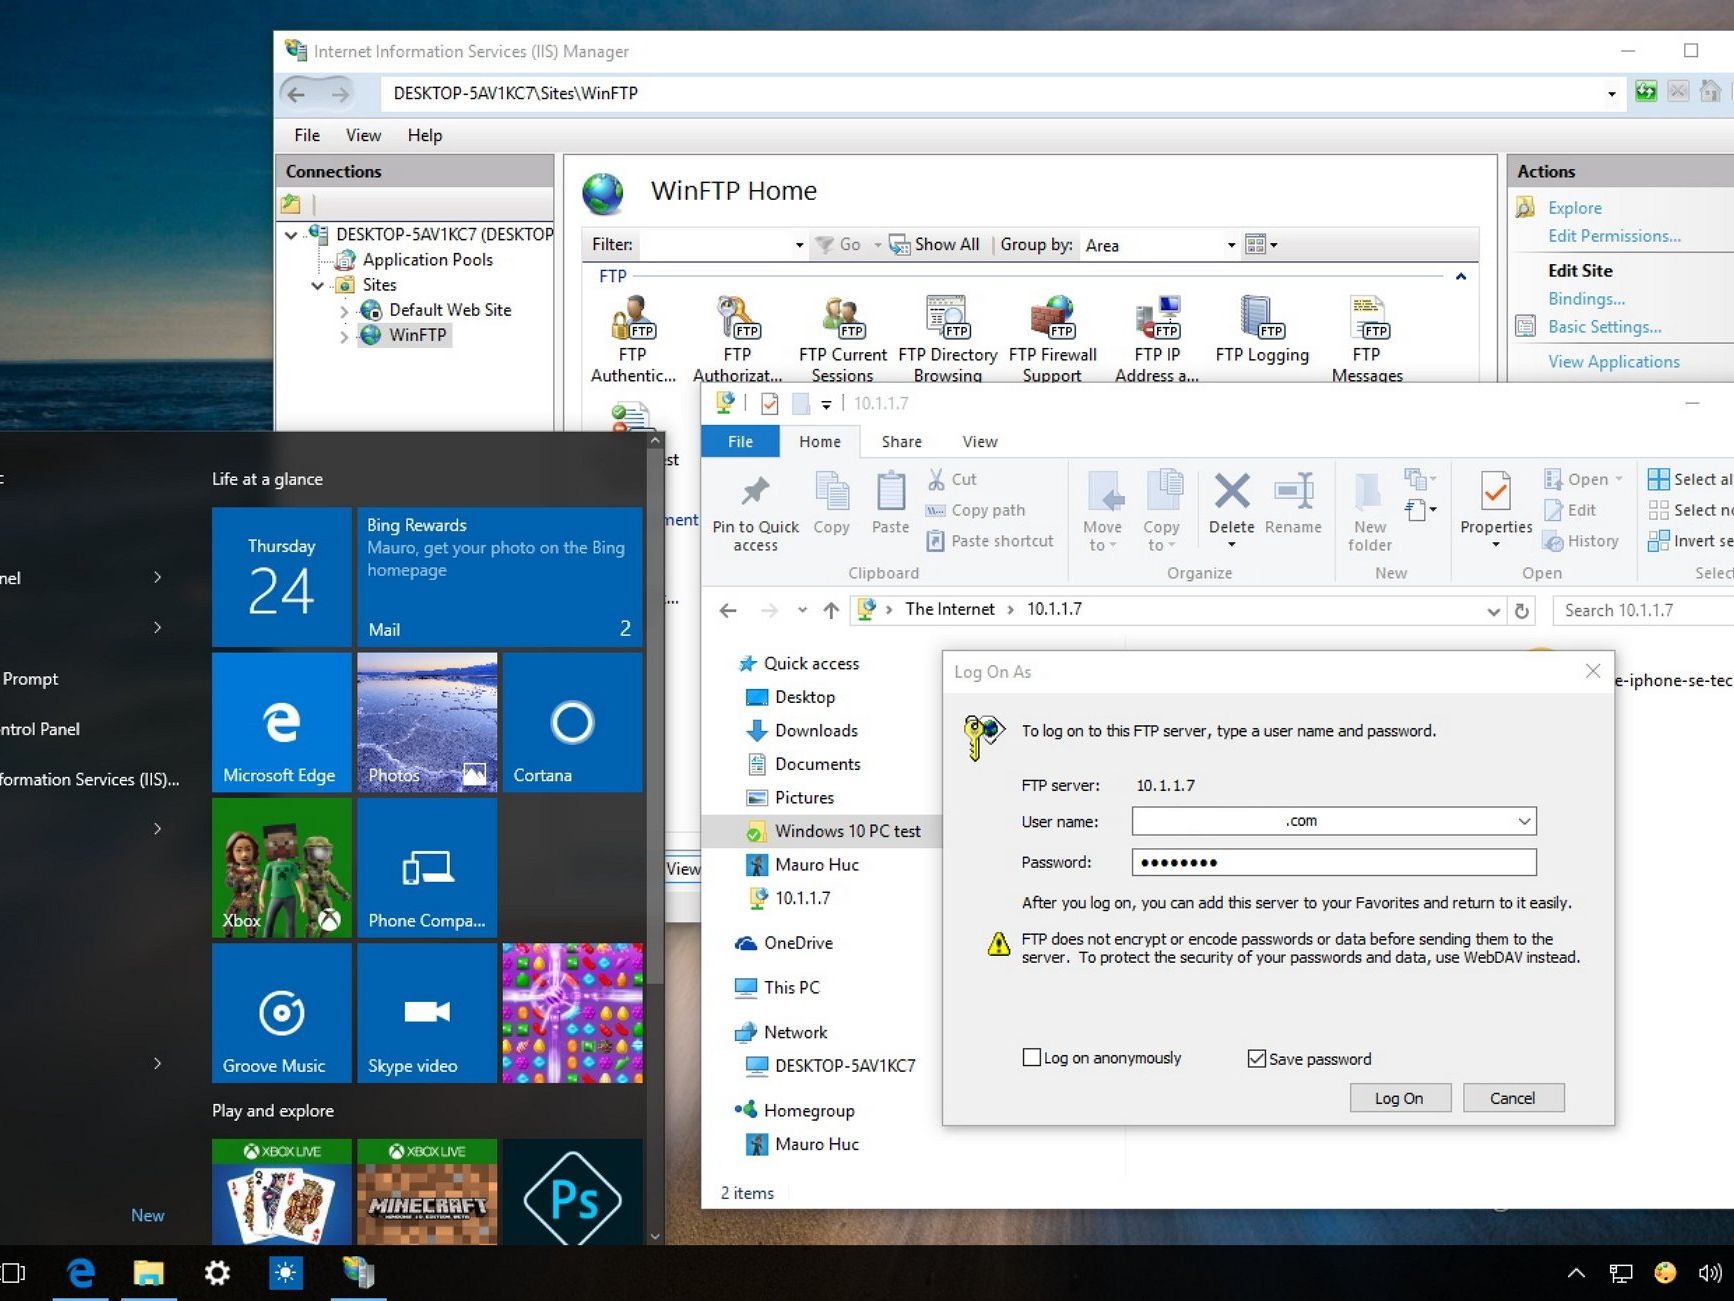Viewport: 1734px width, 1301px height.
Task: Click the Password input field
Action: click(x=1333, y=862)
